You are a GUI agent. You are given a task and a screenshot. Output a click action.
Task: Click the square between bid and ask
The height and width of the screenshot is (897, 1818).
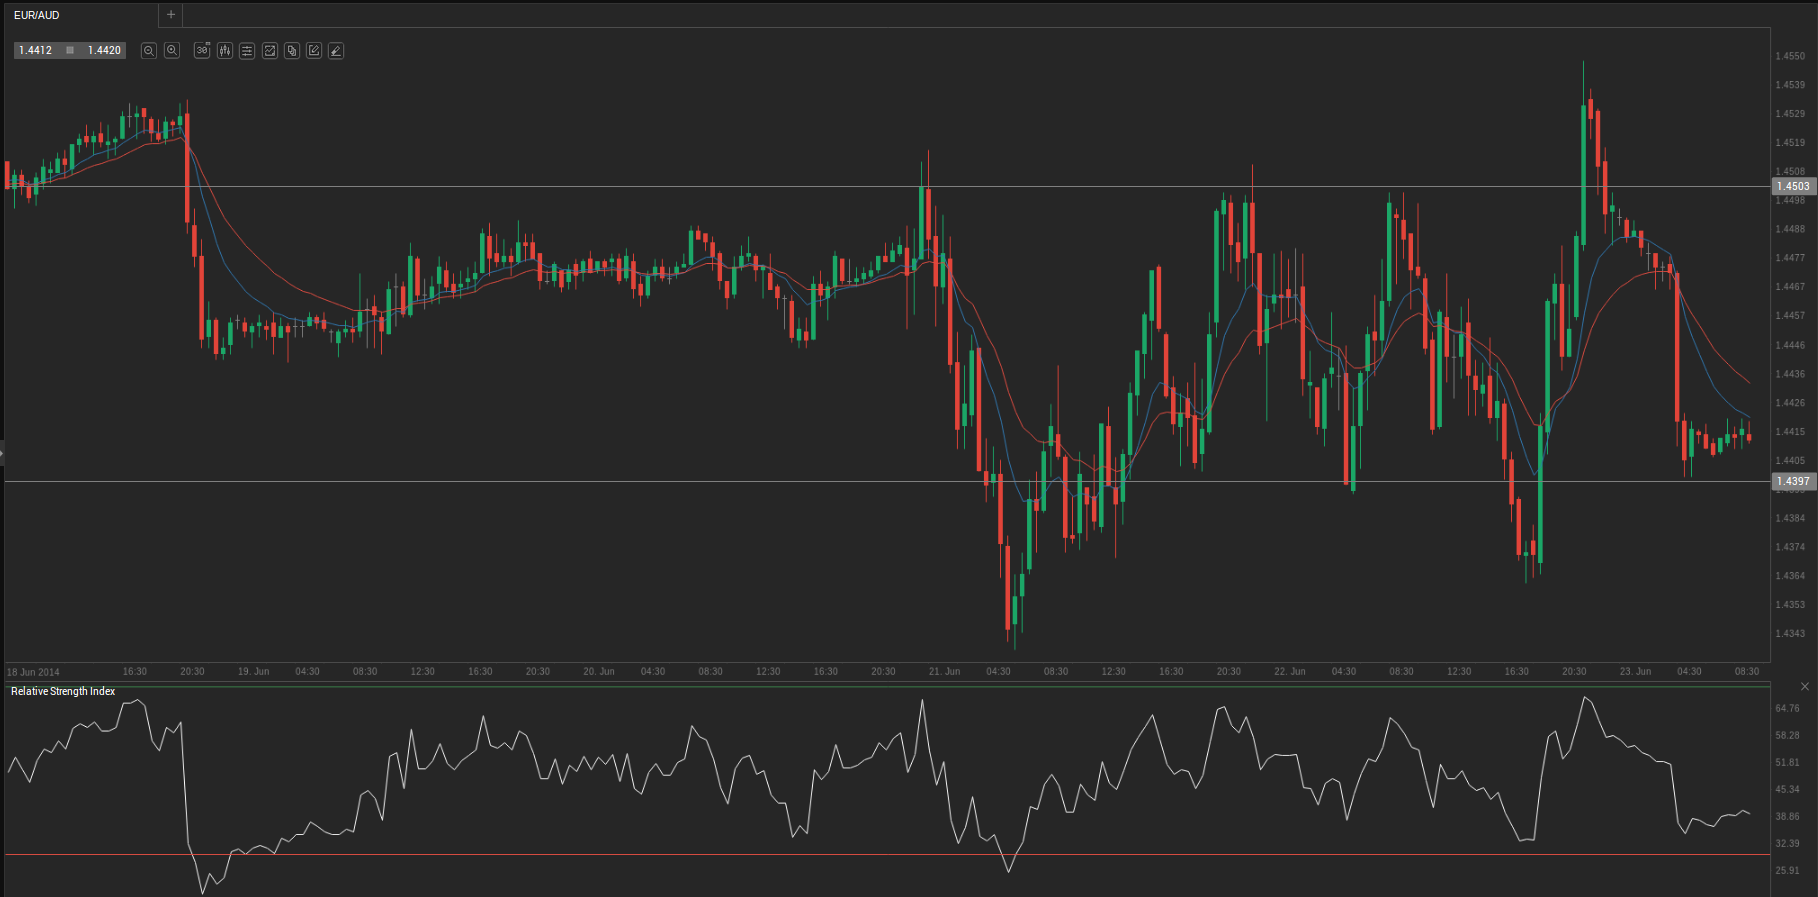tap(70, 50)
